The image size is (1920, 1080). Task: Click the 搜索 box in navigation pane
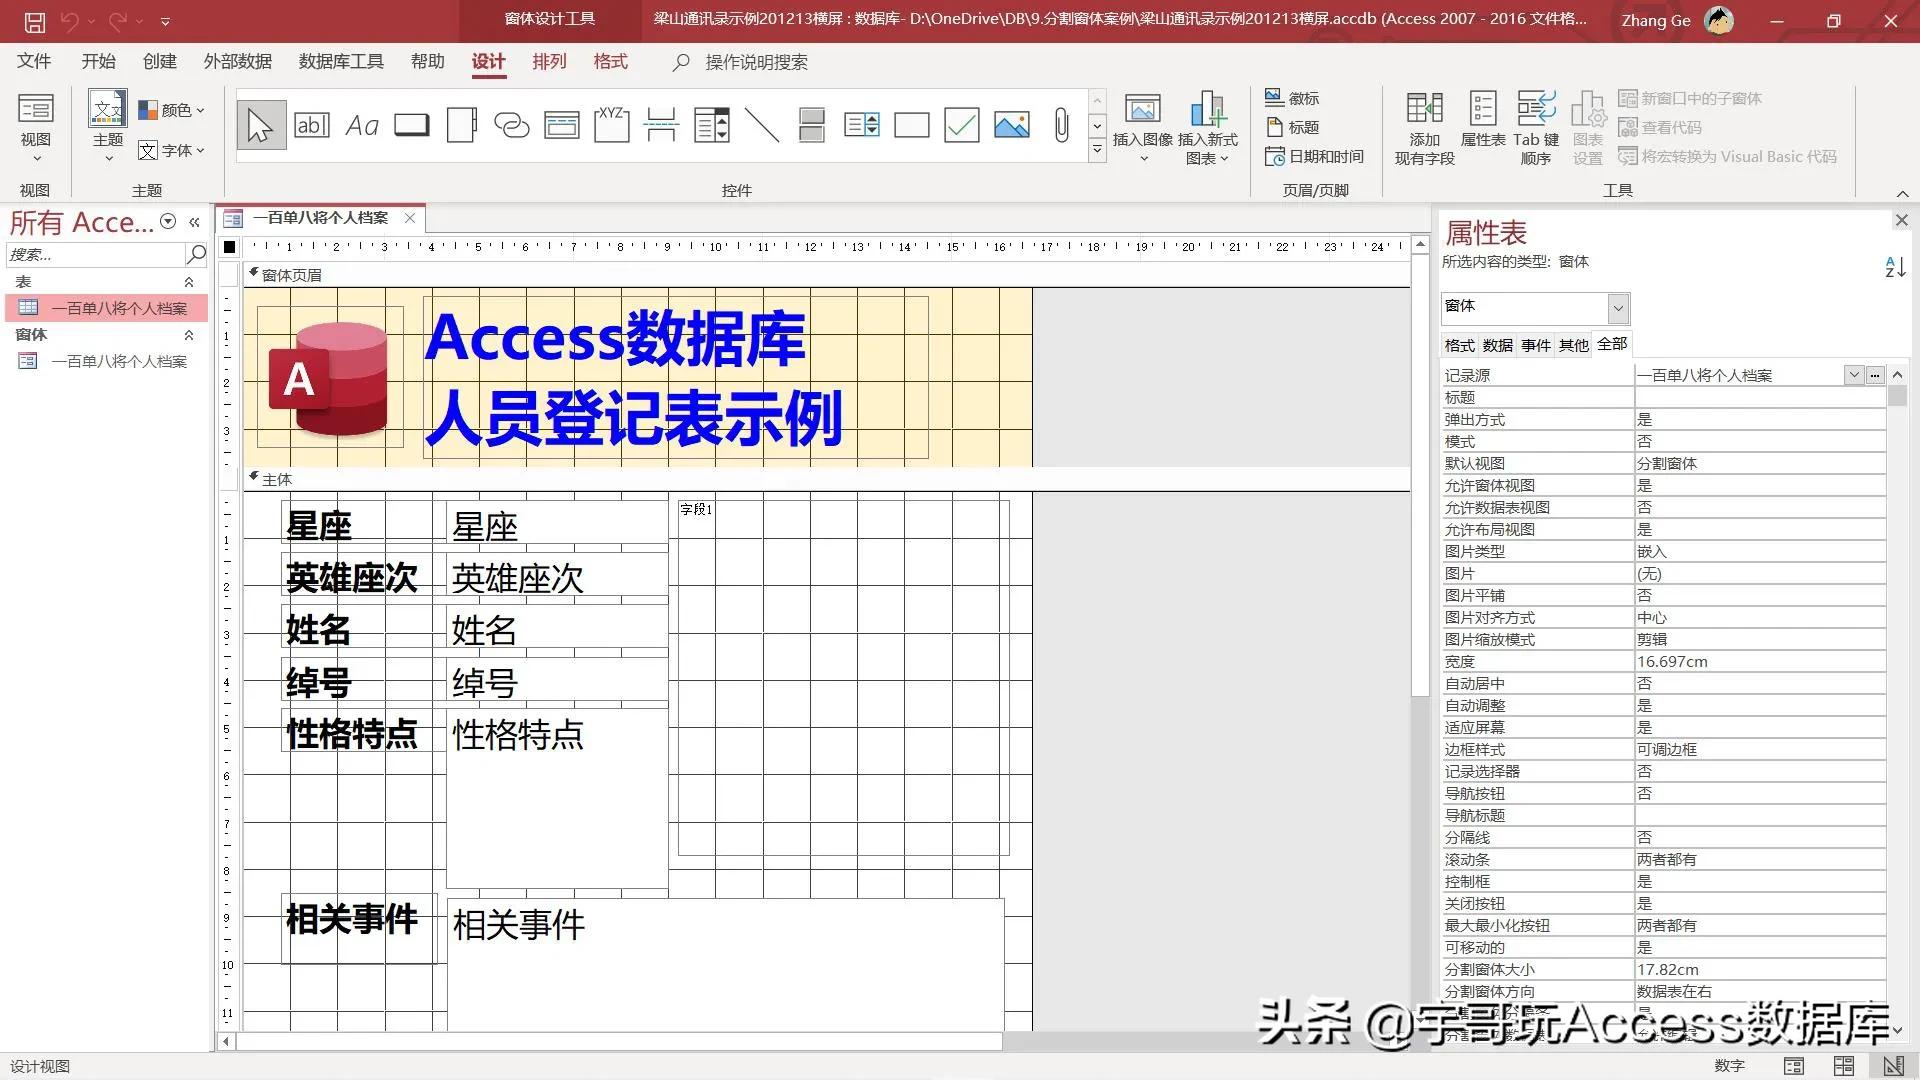[x=95, y=255]
